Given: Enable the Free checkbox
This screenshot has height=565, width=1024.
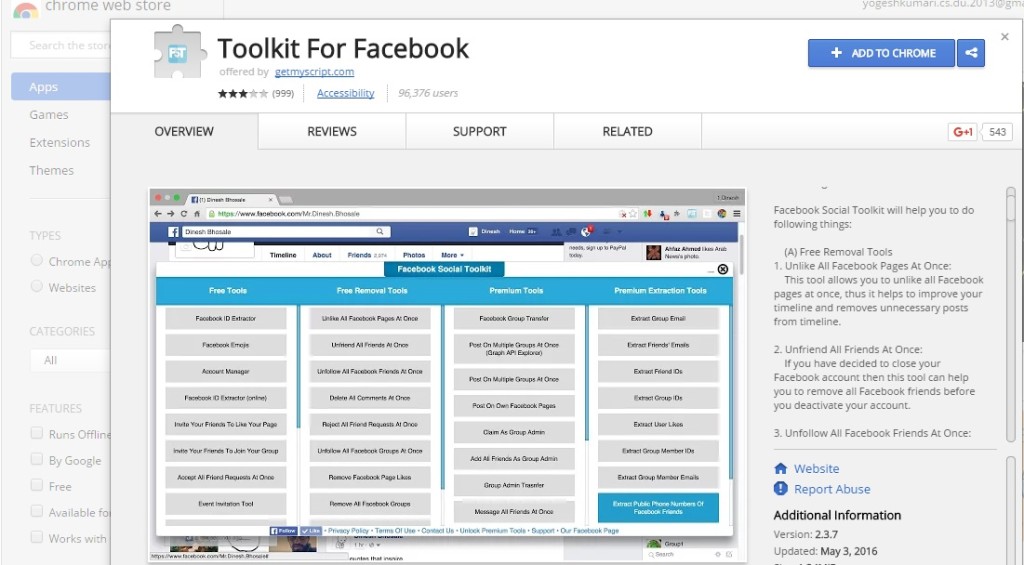Looking at the screenshot, I should pyautogui.click(x=37, y=485).
